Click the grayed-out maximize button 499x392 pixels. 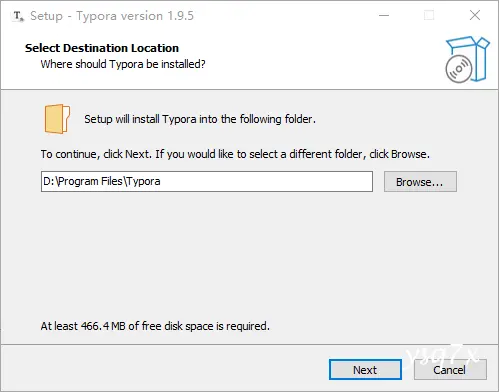pos(429,15)
